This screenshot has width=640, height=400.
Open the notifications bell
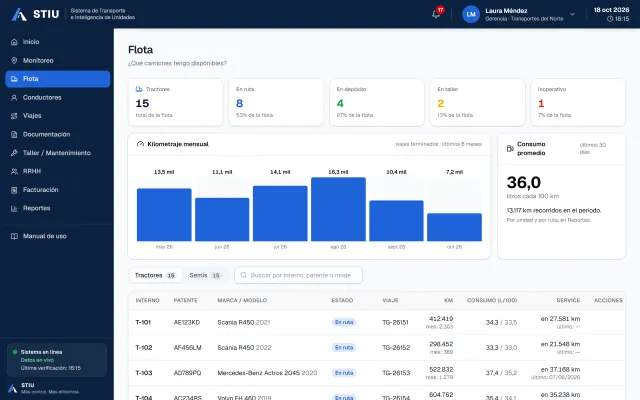[x=436, y=14]
